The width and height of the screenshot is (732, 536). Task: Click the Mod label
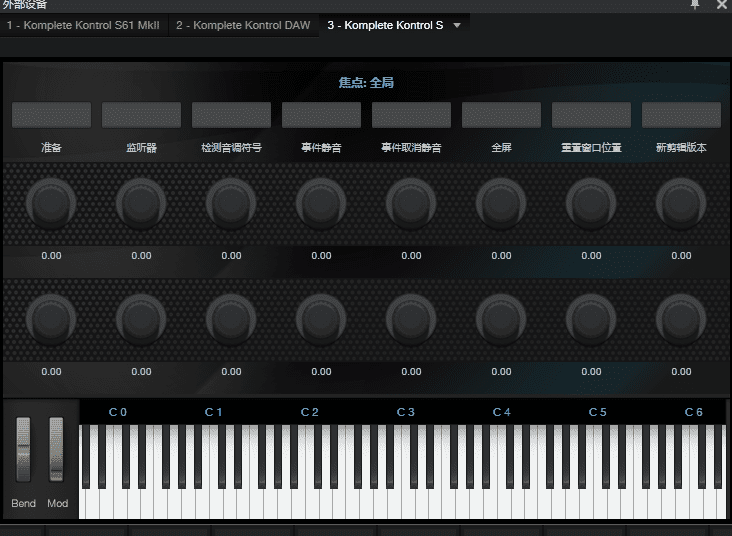click(x=57, y=503)
